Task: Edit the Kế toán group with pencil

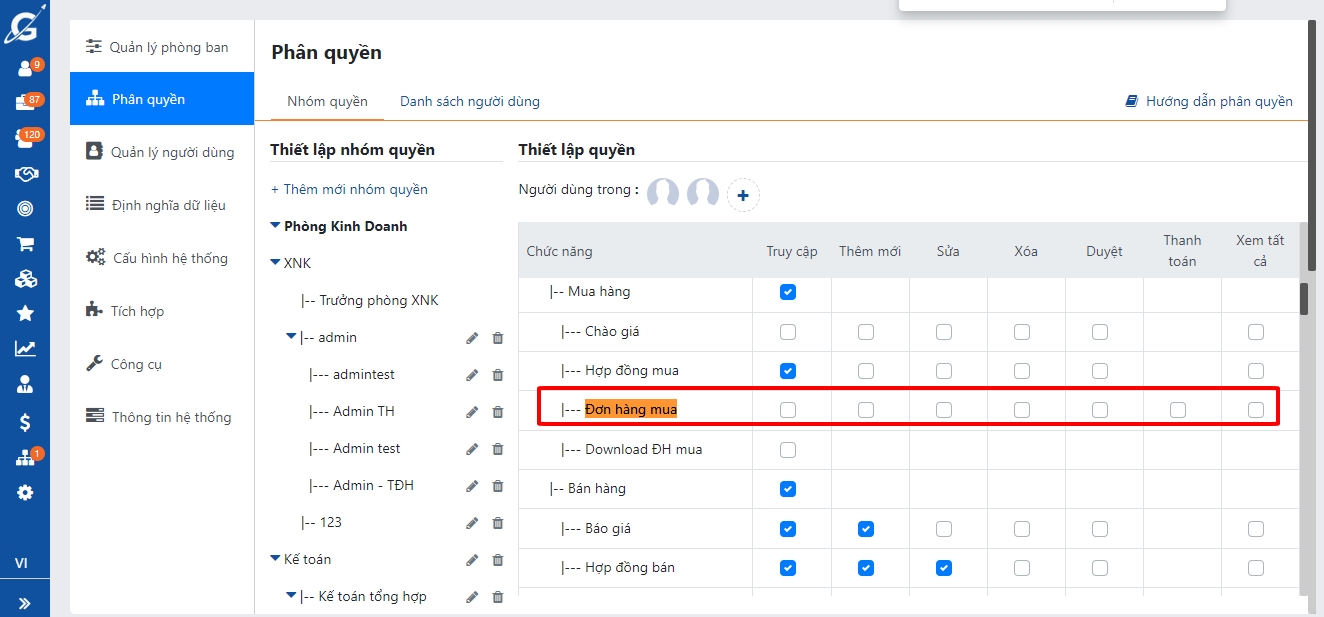Action: pyautogui.click(x=472, y=560)
